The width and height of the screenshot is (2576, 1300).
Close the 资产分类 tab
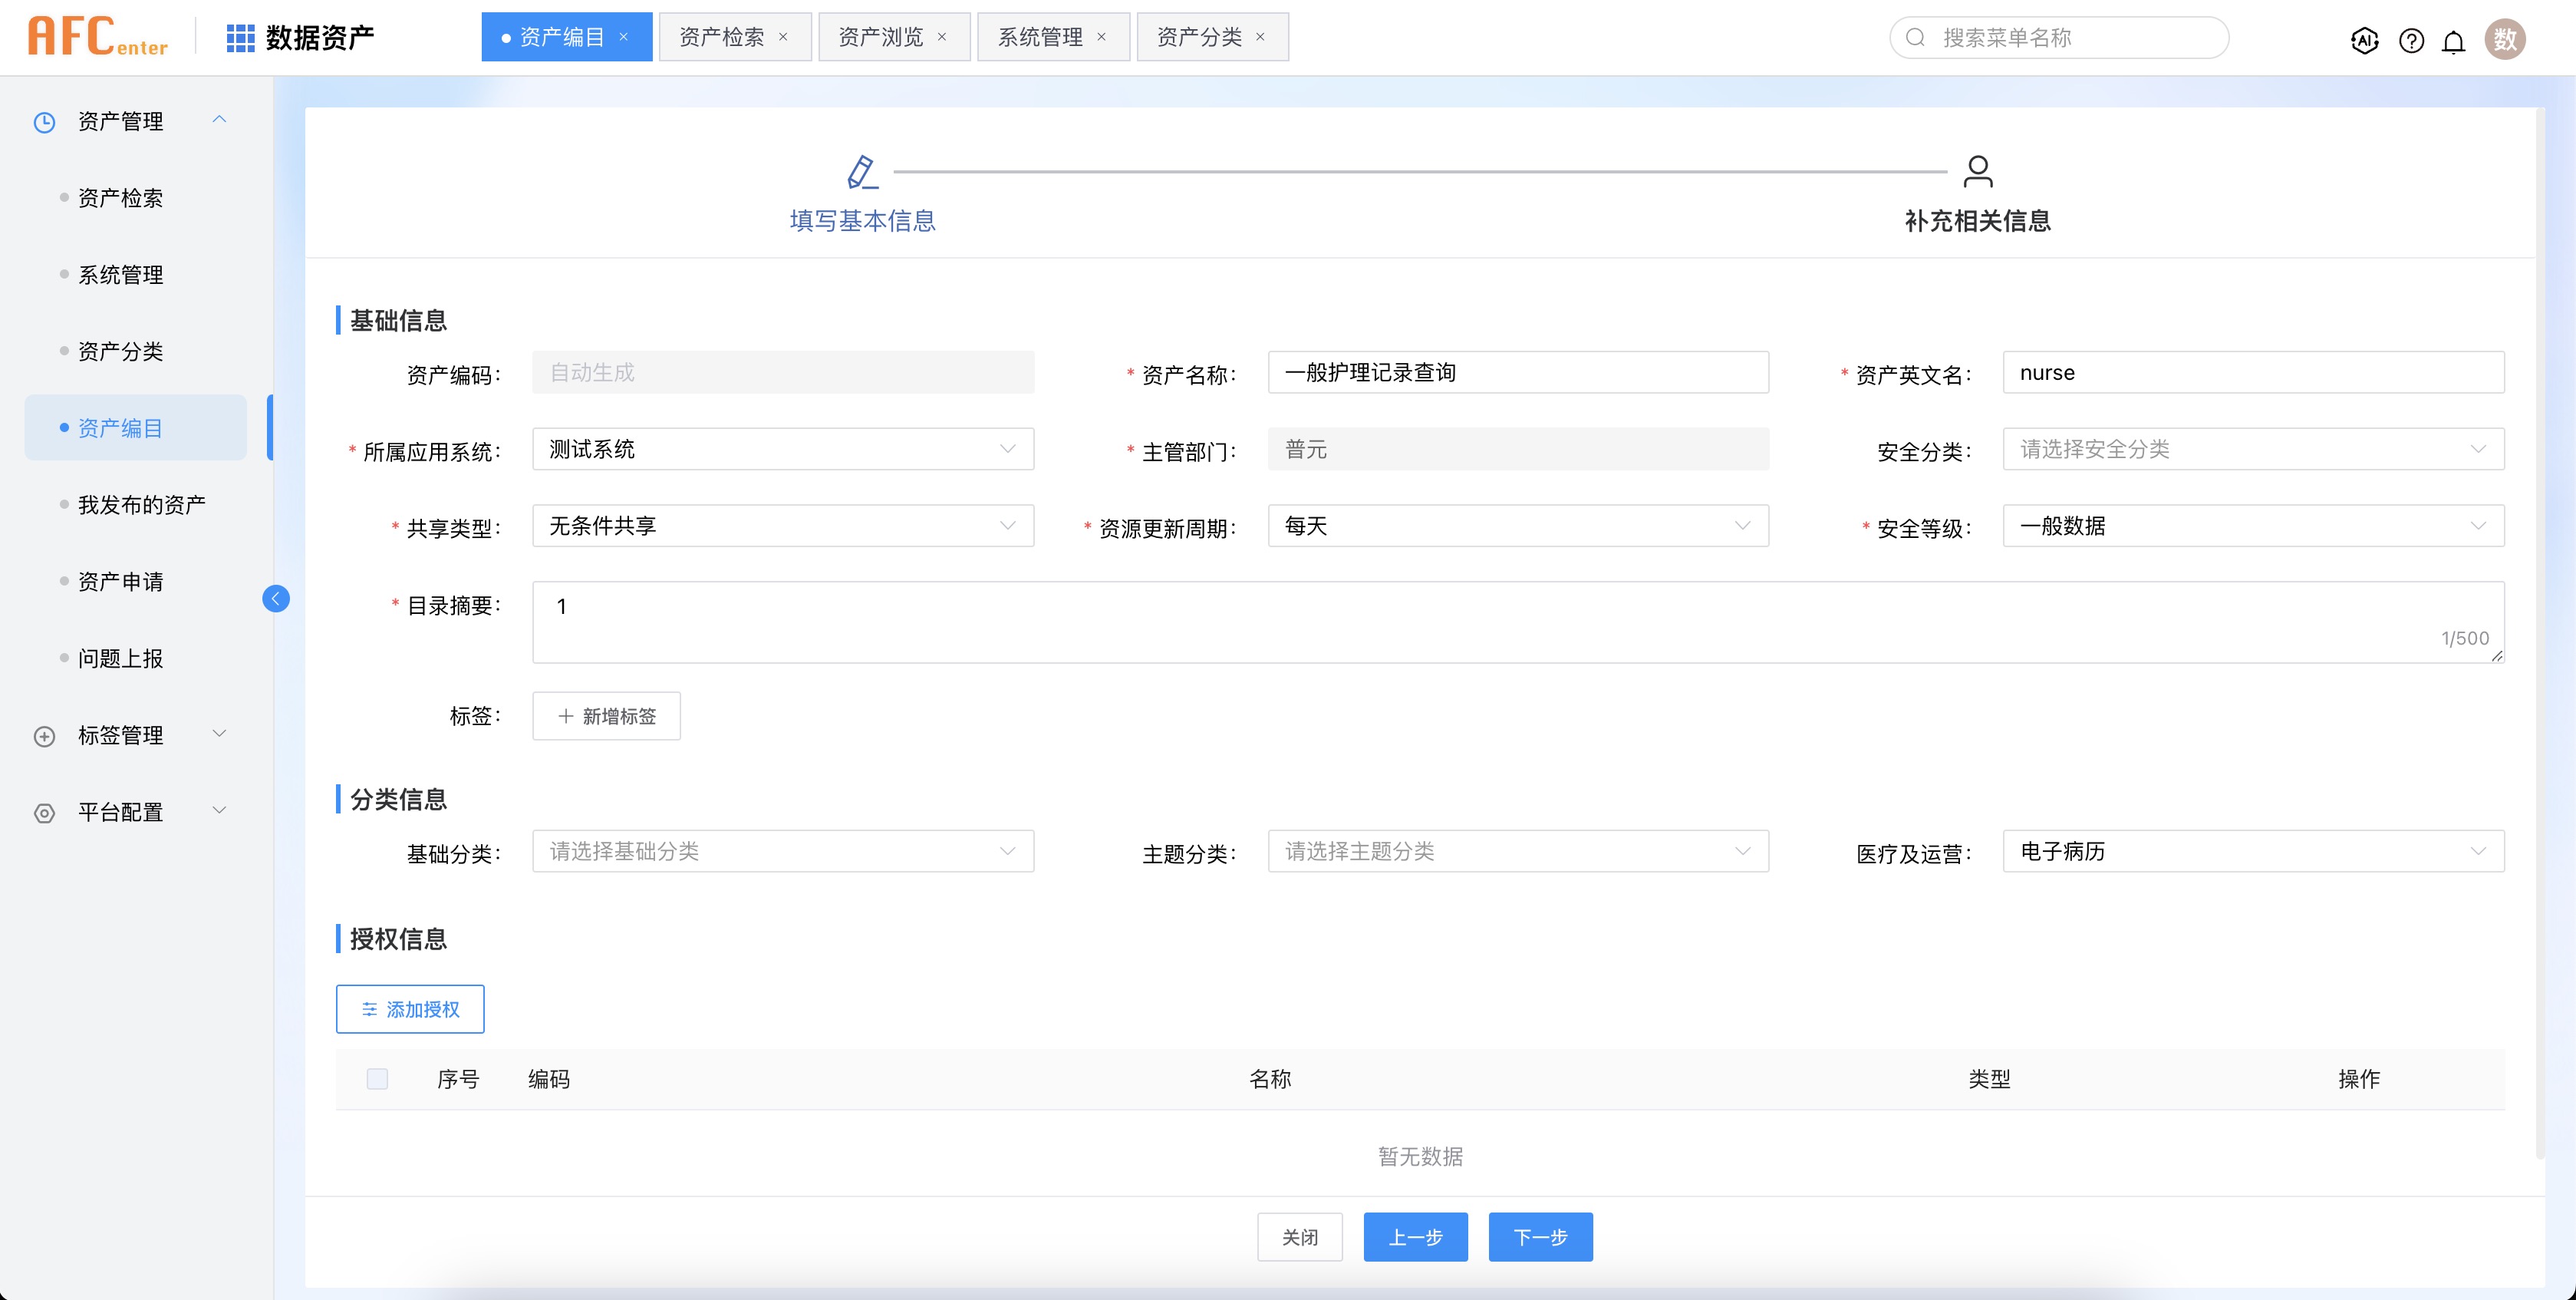[1260, 37]
